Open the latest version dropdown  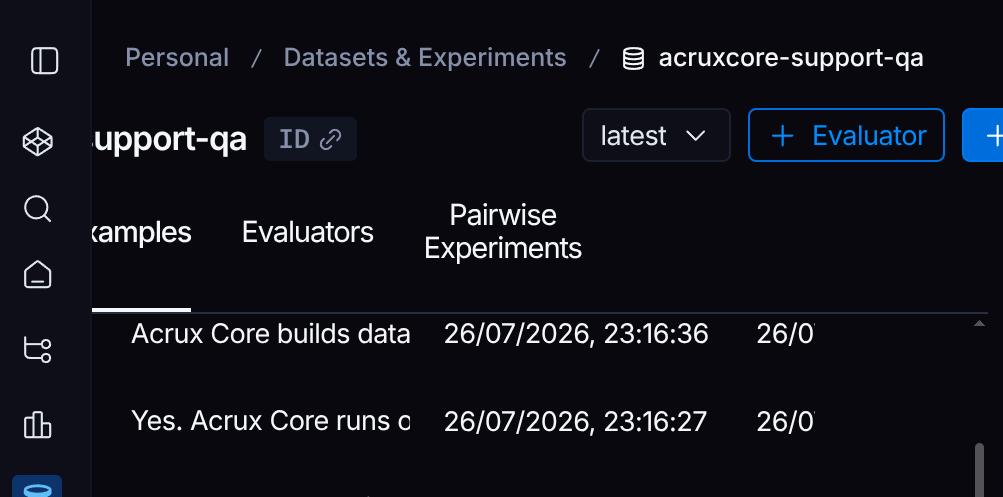coord(656,135)
